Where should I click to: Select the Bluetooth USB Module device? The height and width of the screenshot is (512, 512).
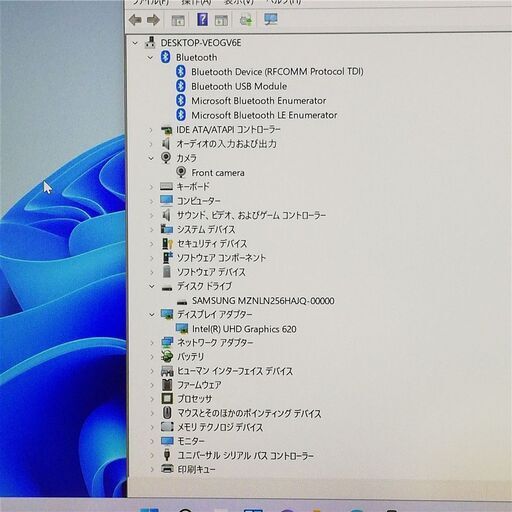point(239,86)
